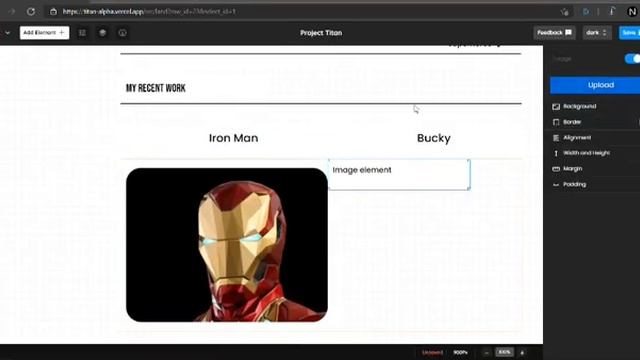Expand the Padding section

(x=595, y=184)
